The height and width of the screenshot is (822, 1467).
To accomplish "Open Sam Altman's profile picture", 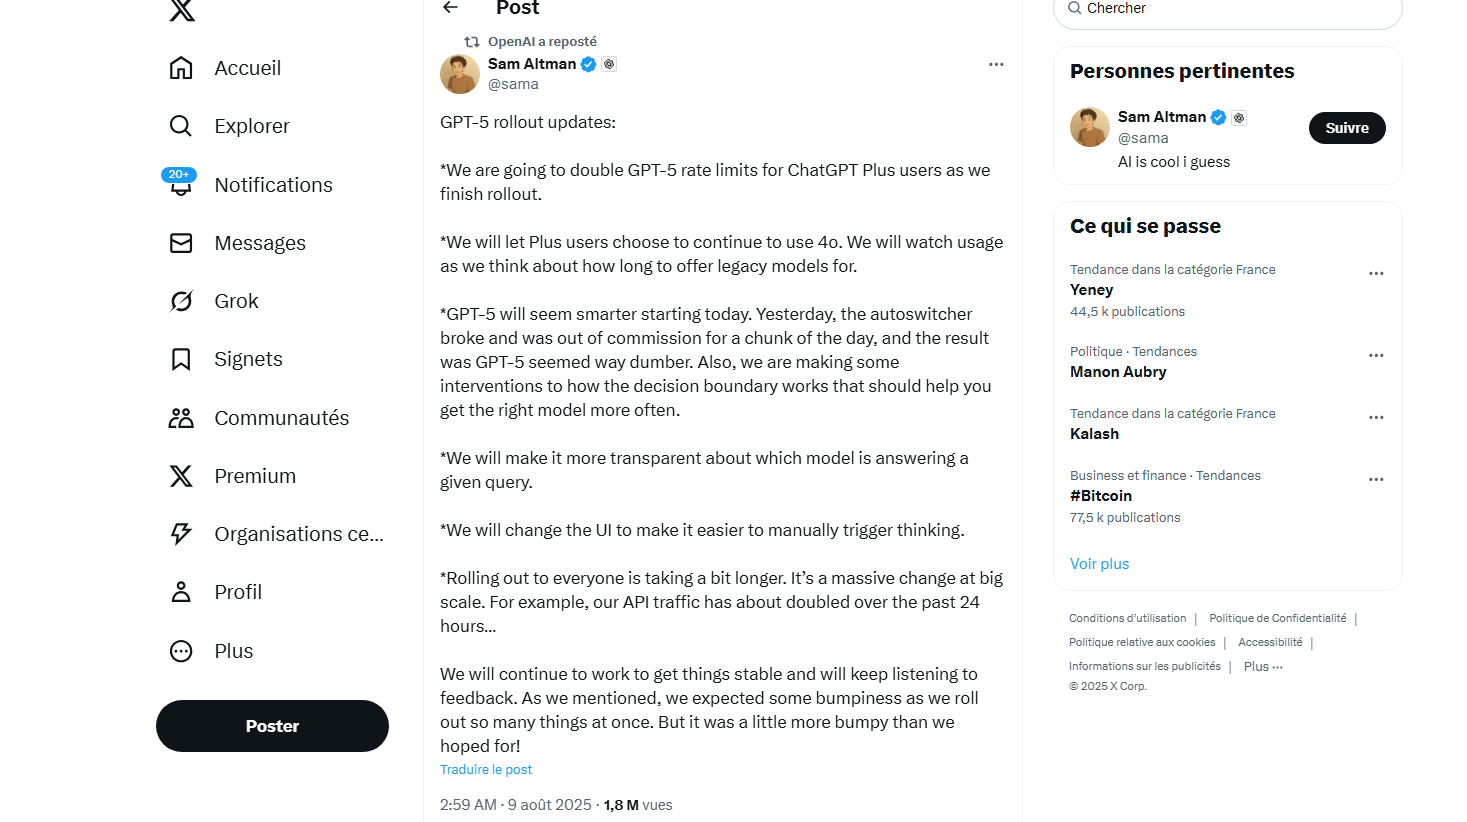I will pos(459,73).
